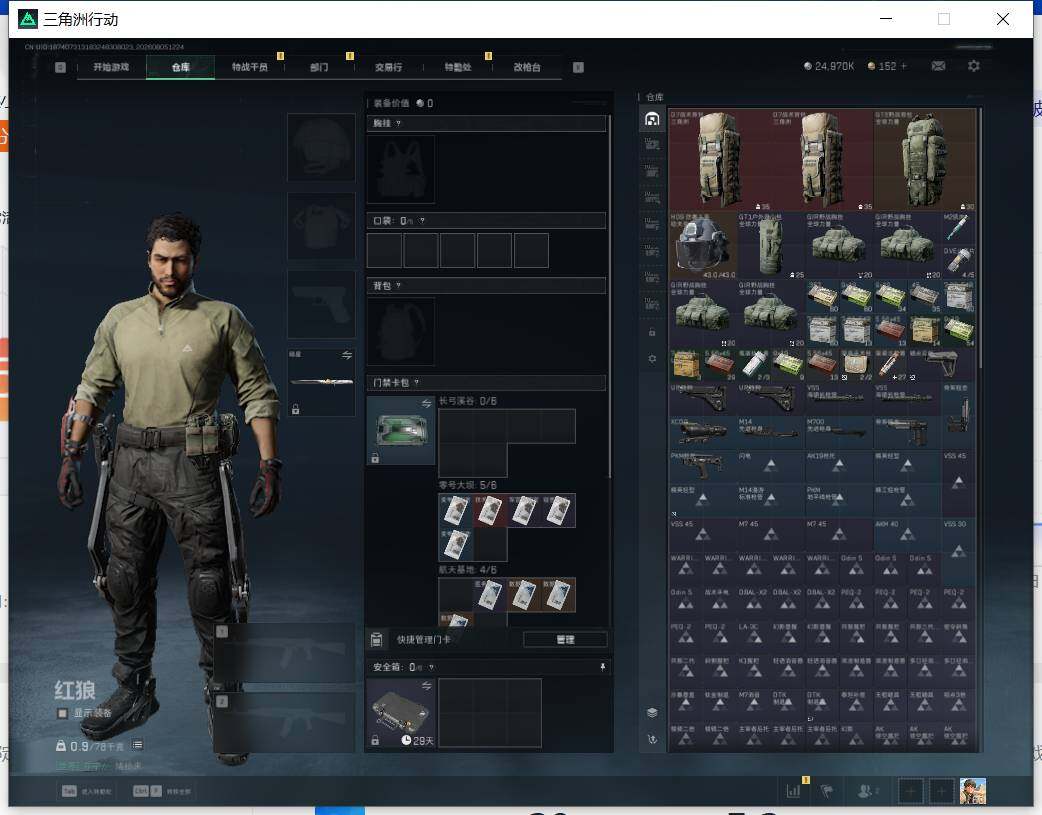The image size is (1042, 815).
Task: Click the auto-sort icon at warehouse sidebar bottom
Action: tap(652, 739)
